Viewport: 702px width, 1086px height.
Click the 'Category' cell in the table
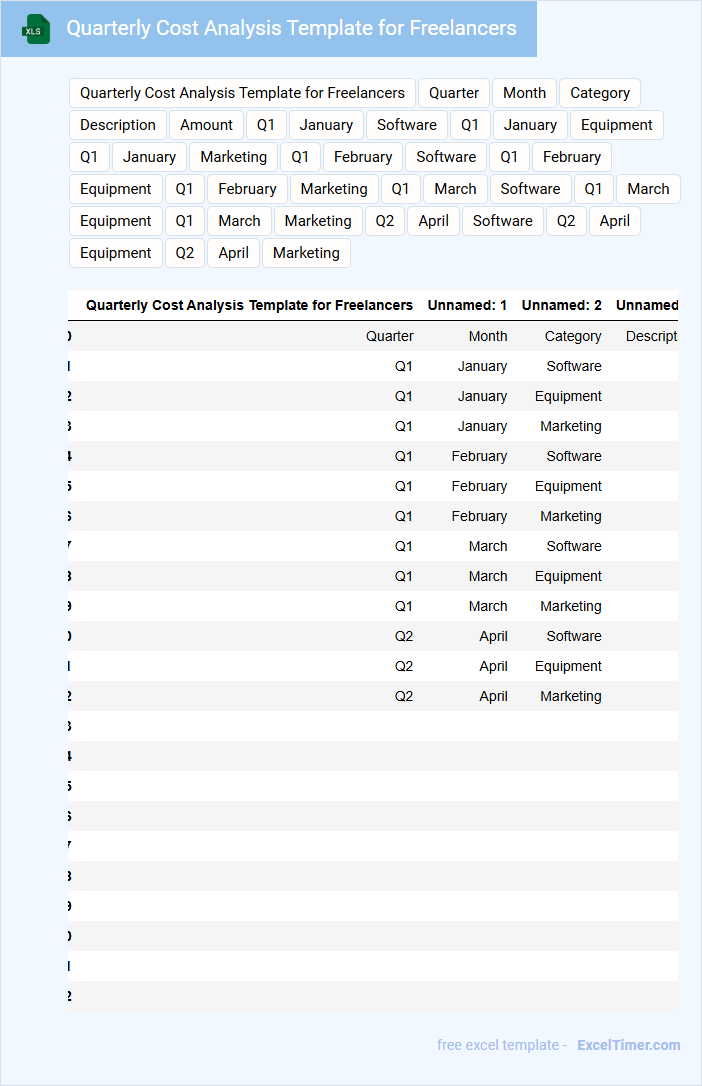[x=573, y=336]
